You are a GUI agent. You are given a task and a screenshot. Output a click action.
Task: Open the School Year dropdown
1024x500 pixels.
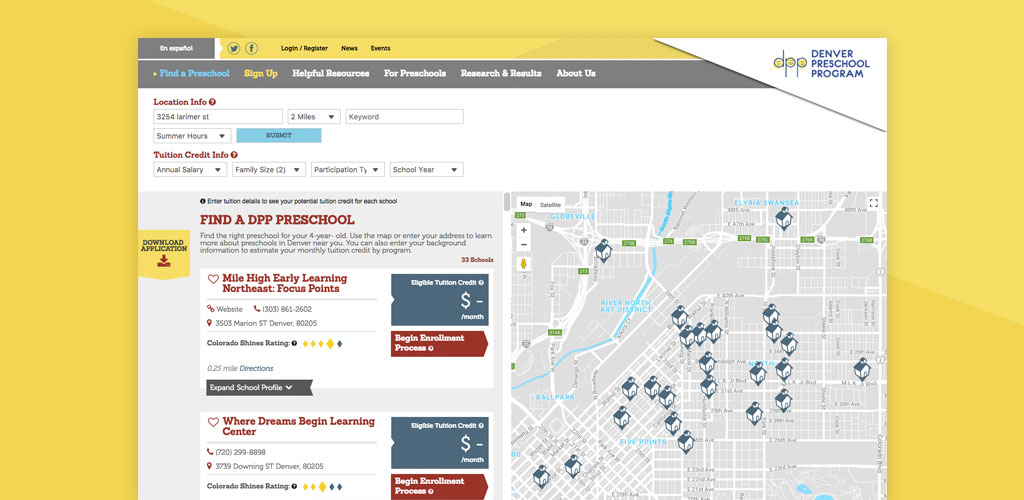point(427,170)
